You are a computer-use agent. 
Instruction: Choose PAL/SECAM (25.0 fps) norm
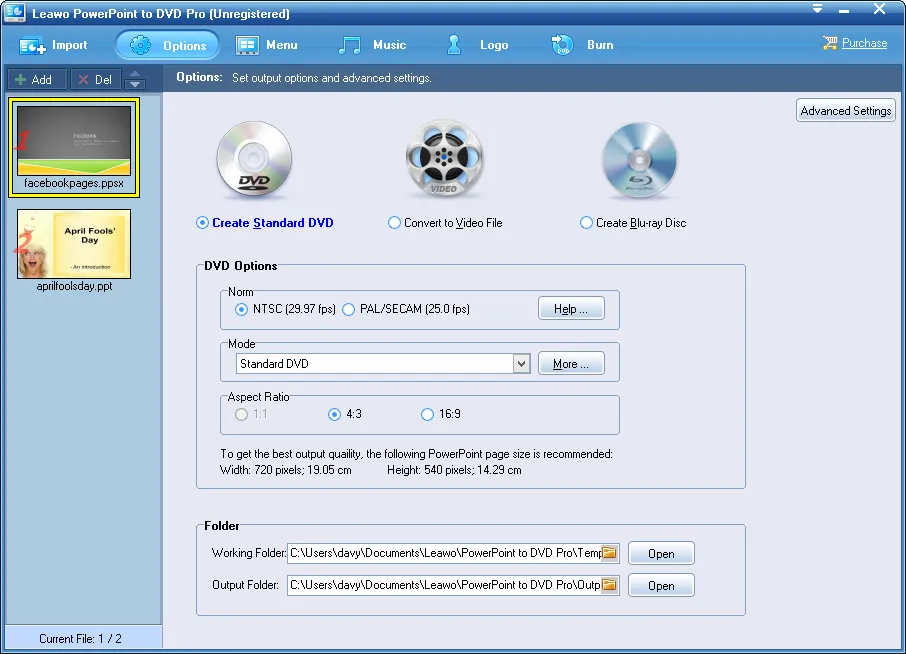click(406, 309)
